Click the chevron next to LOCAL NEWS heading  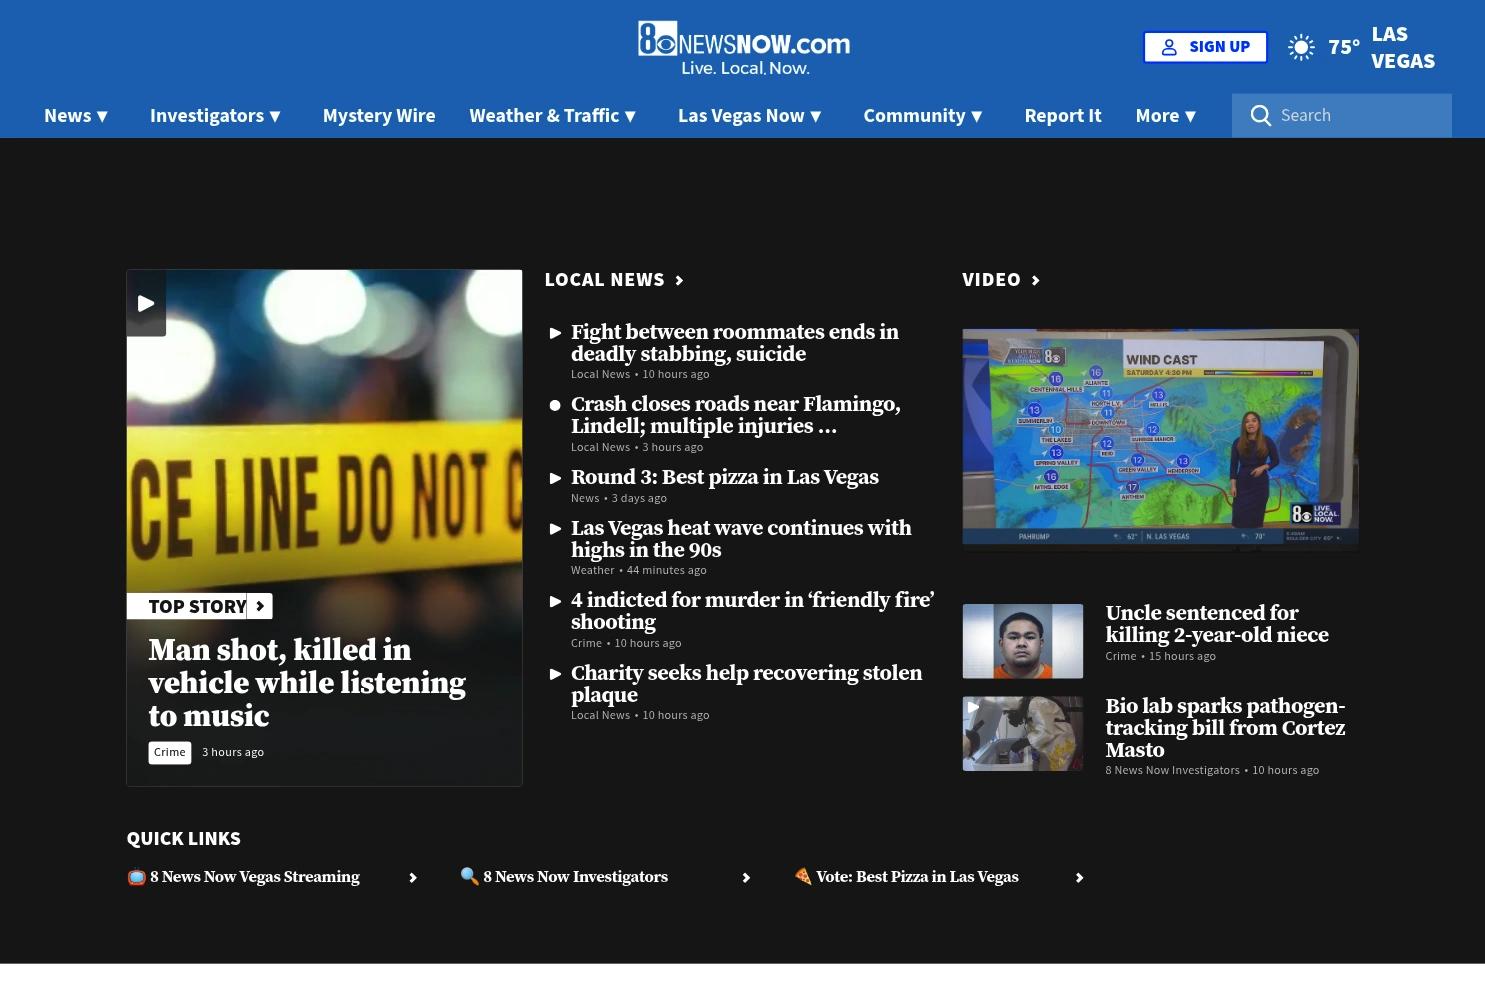(680, 280)
